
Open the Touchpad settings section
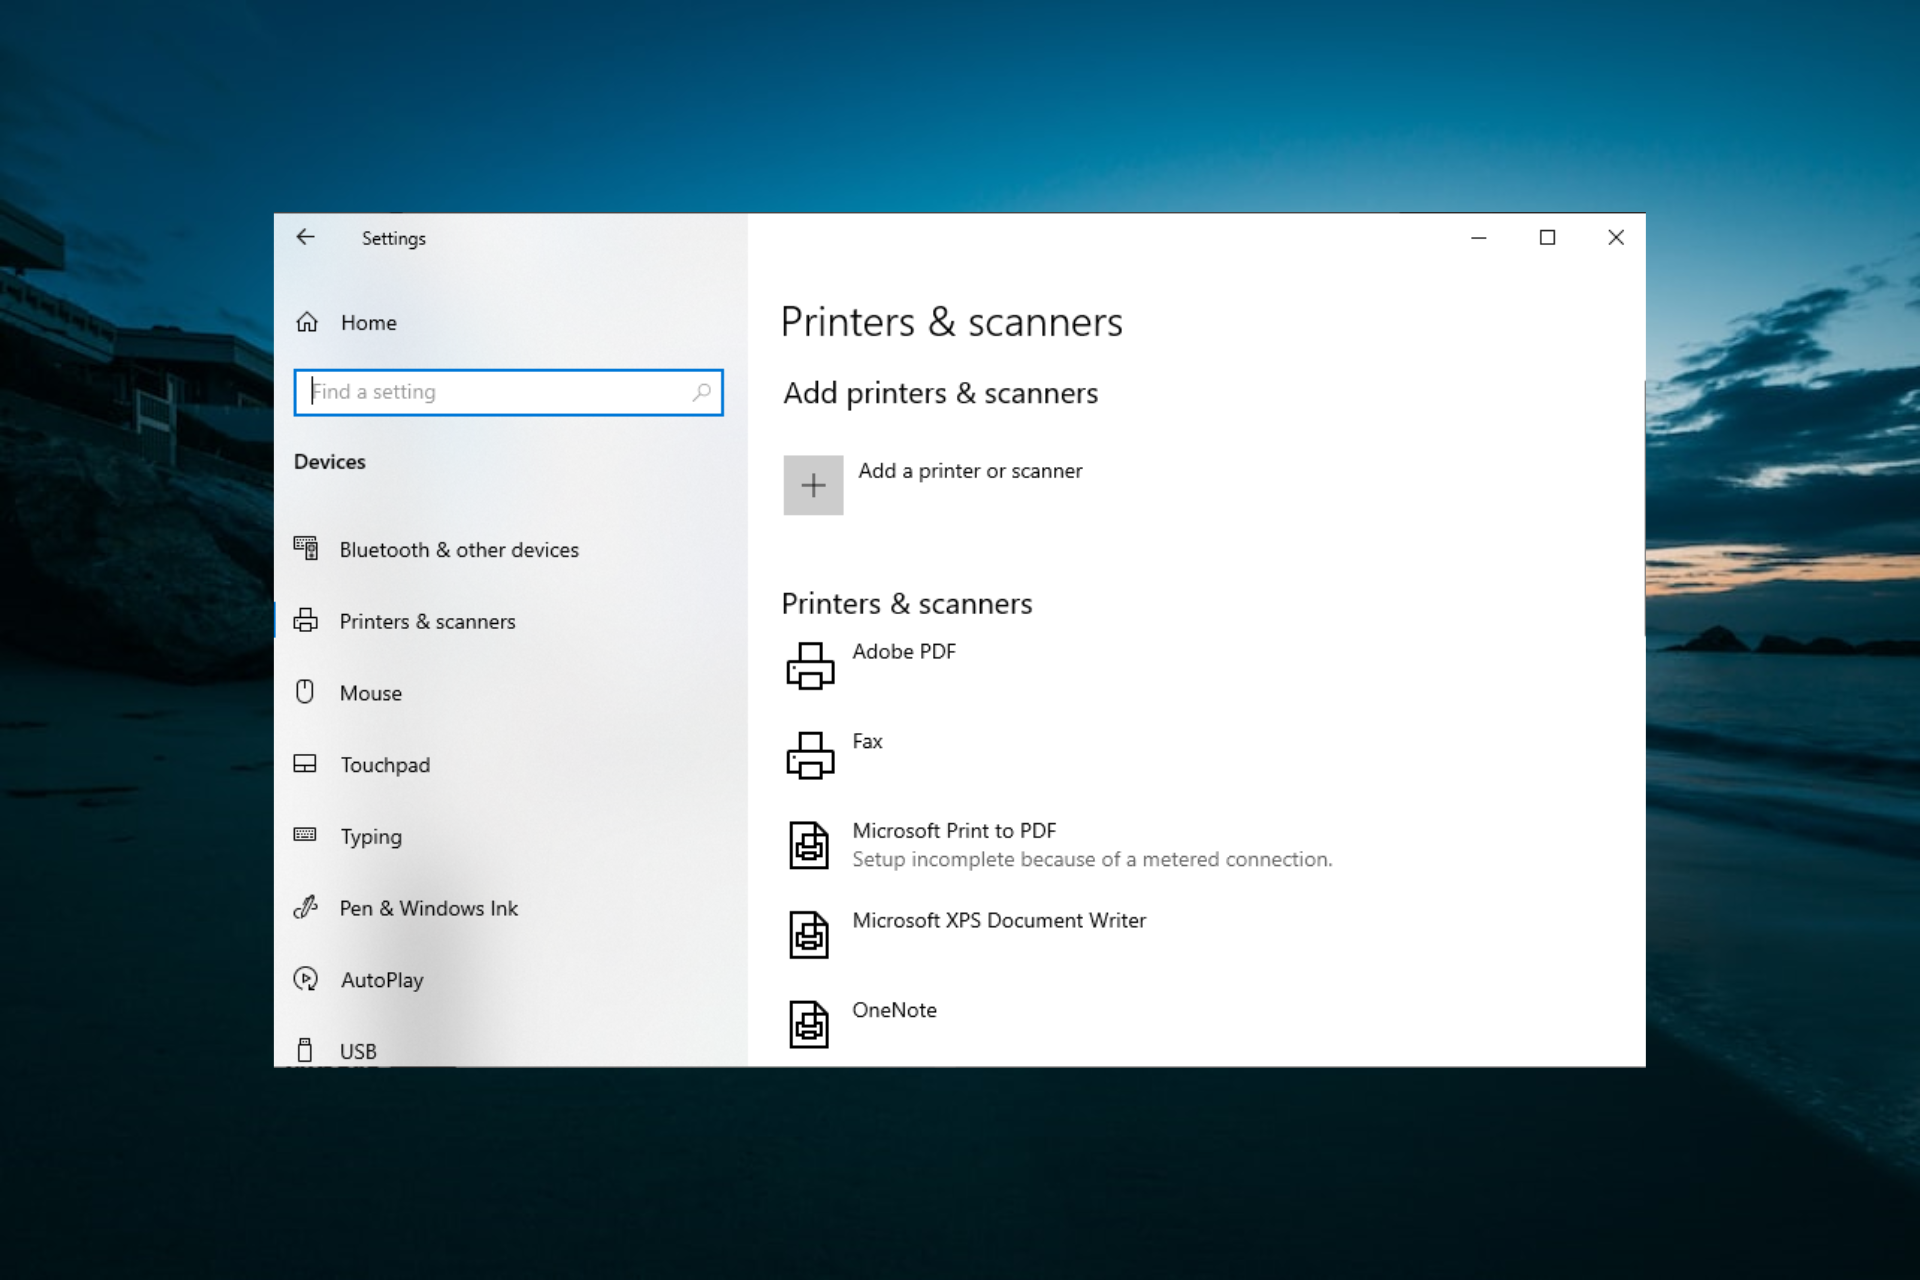pyautogui.click(x=383, y=764)
